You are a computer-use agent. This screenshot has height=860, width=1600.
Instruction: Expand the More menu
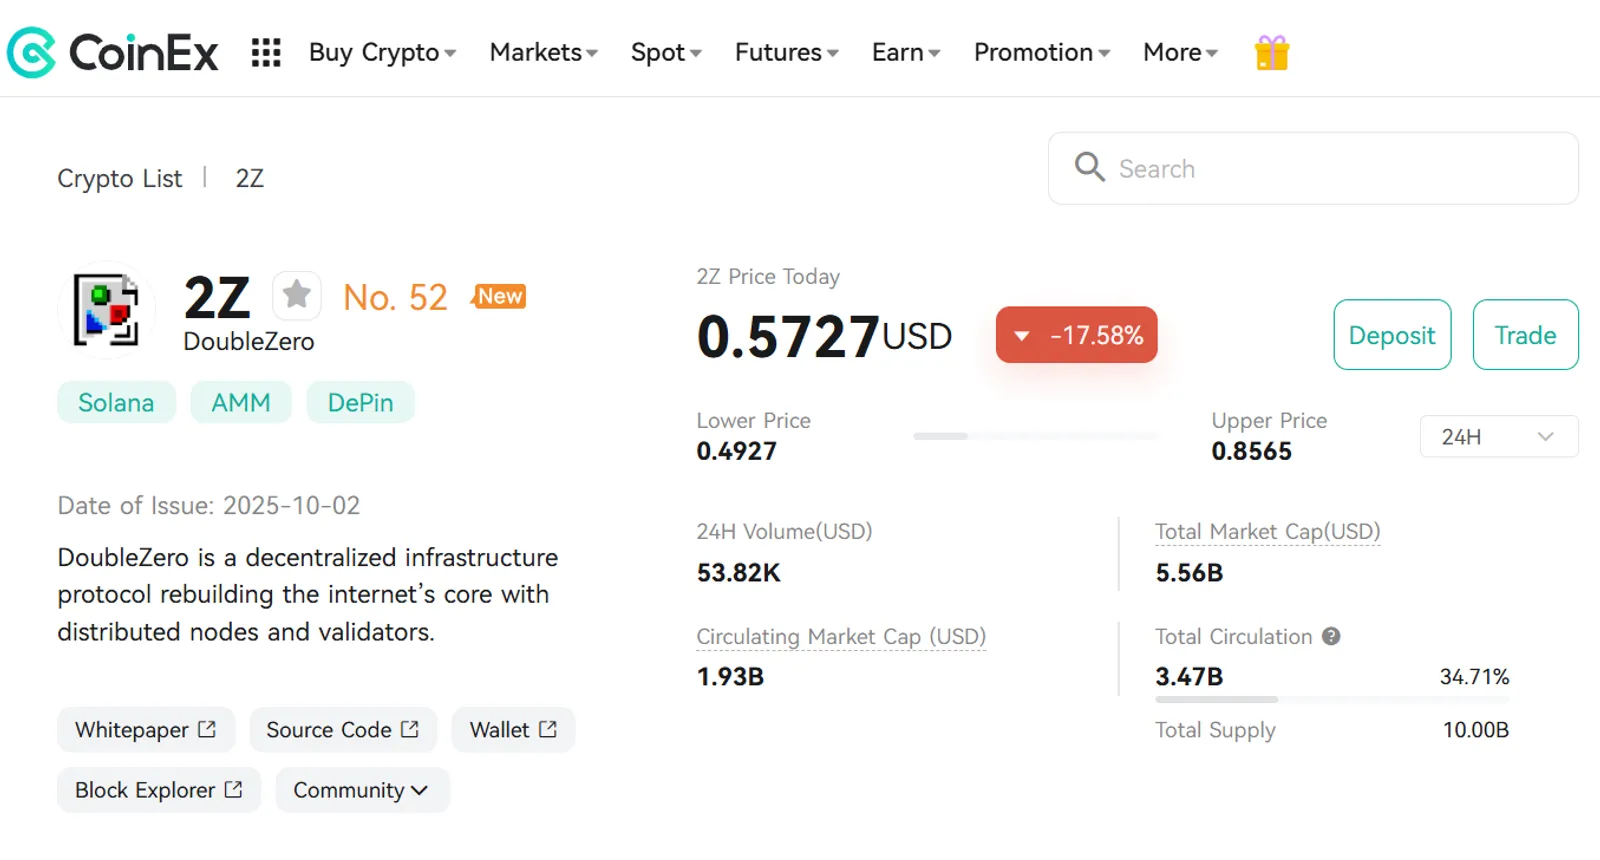[1180, 52]
